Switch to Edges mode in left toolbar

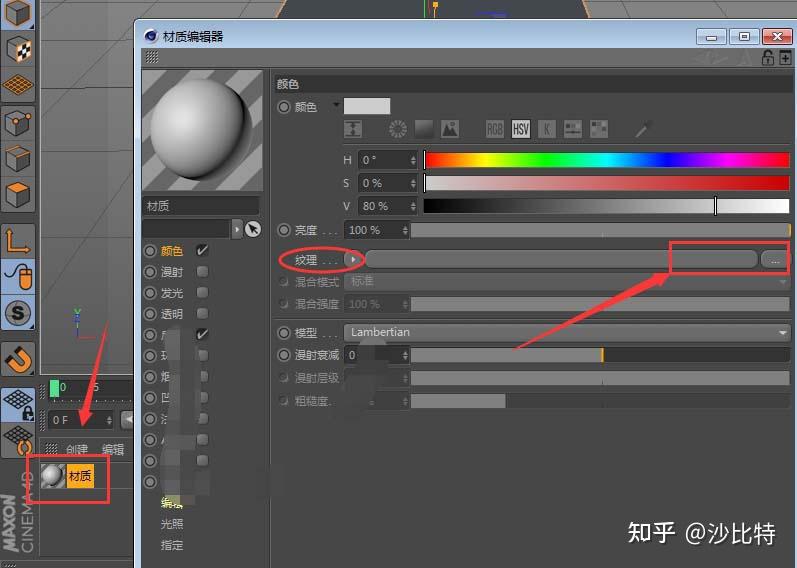click(x=18, y=158)
